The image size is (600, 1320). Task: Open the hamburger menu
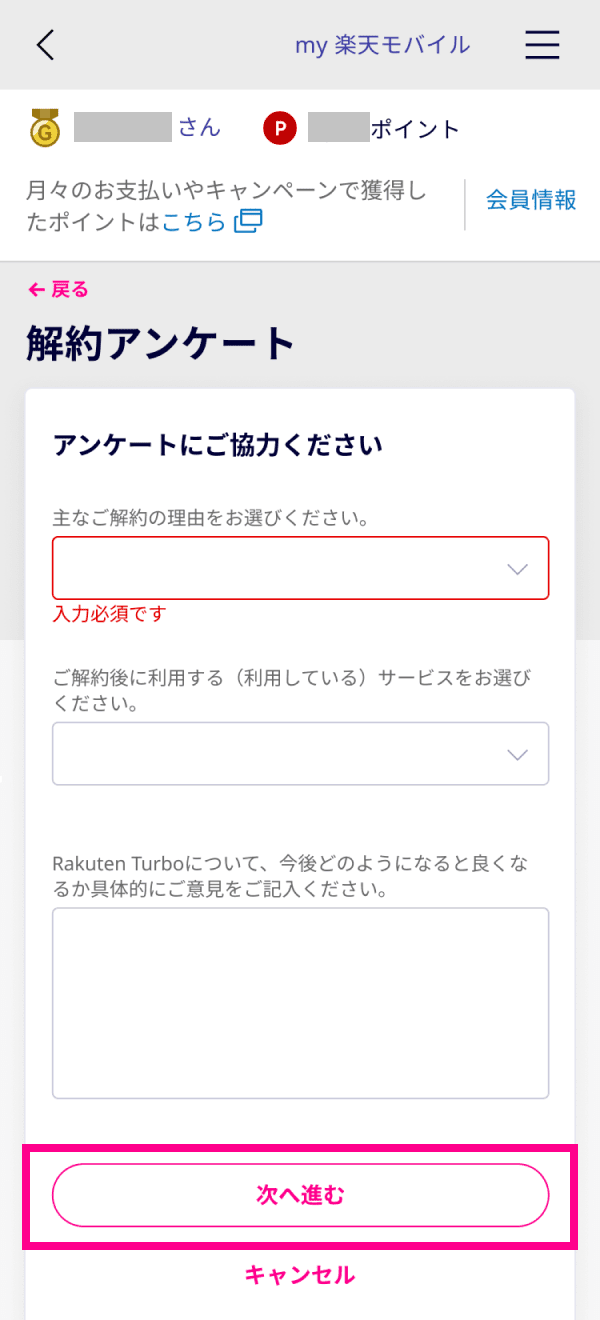[542, 45]
